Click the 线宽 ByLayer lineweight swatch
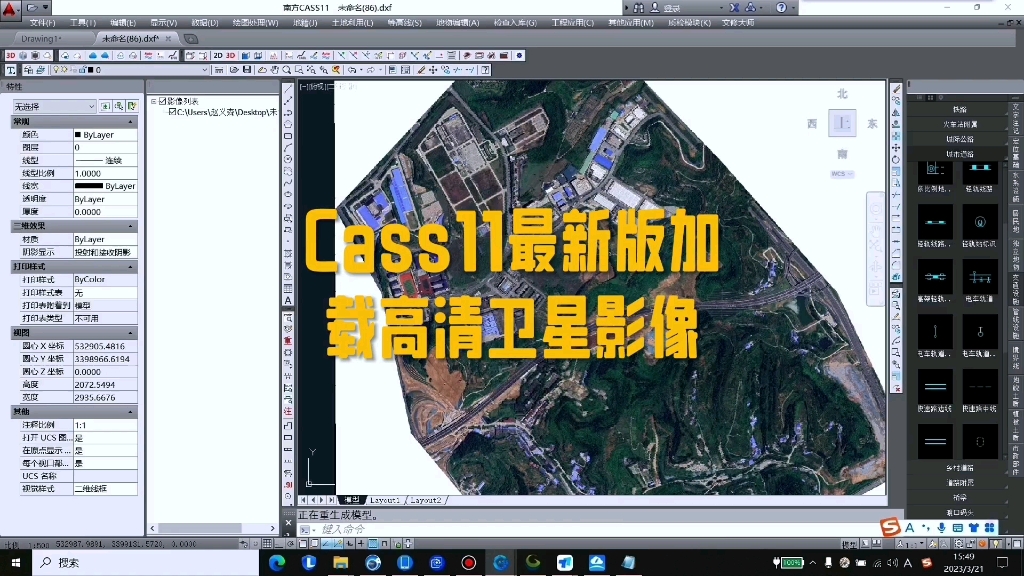The height and width of the screenshot is (576, 1024). click(105, 186)
